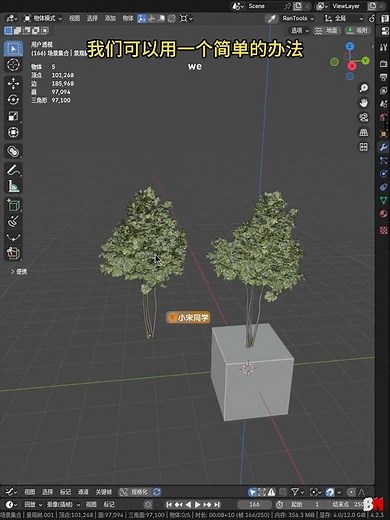
Task: Open the Render properties tab
Action: tap(383, 63)
